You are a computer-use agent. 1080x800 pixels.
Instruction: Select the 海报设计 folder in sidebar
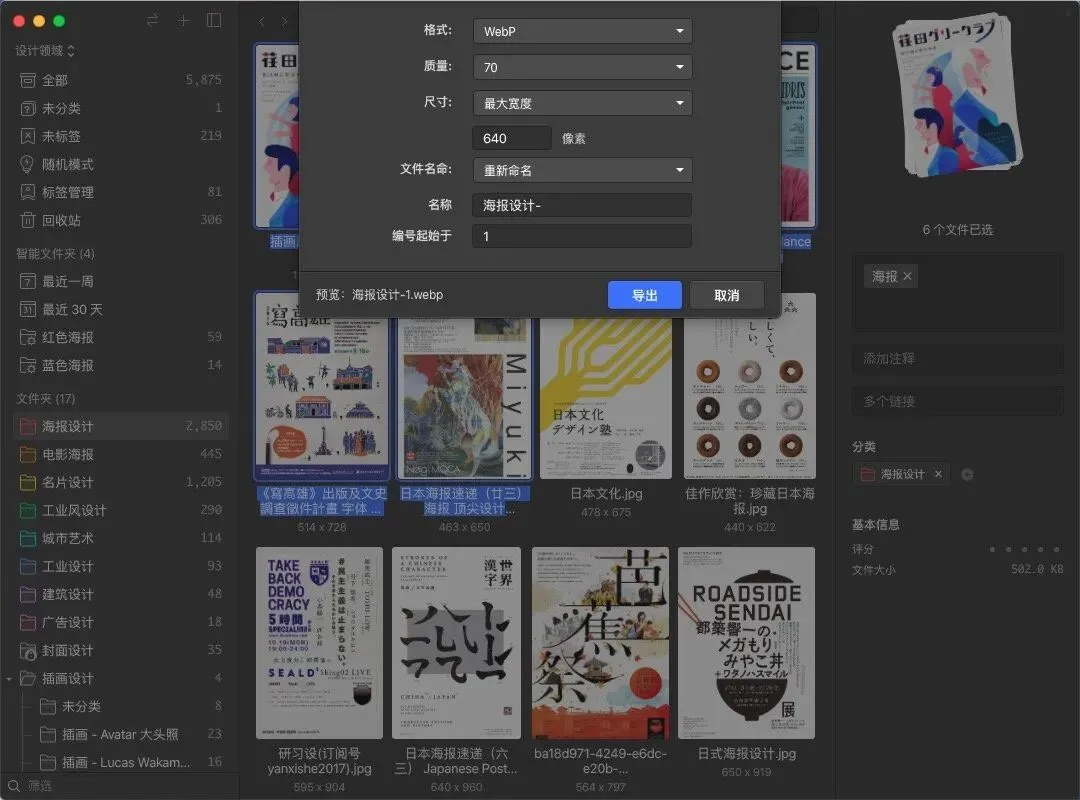(x=121, y=427)
